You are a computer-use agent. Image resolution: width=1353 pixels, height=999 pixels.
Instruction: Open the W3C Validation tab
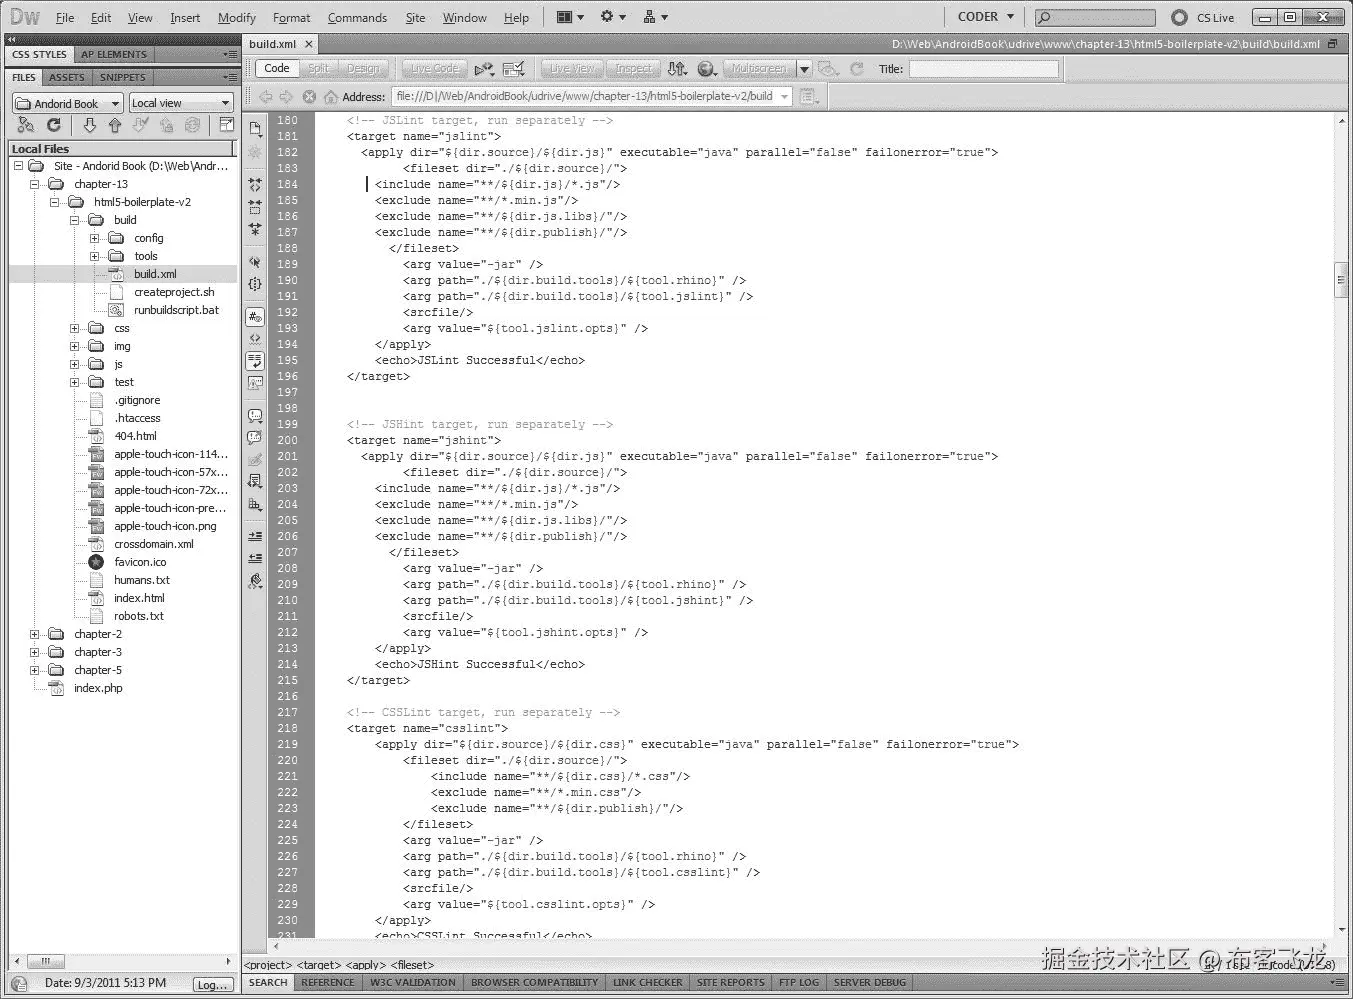(x=412, y=982)
